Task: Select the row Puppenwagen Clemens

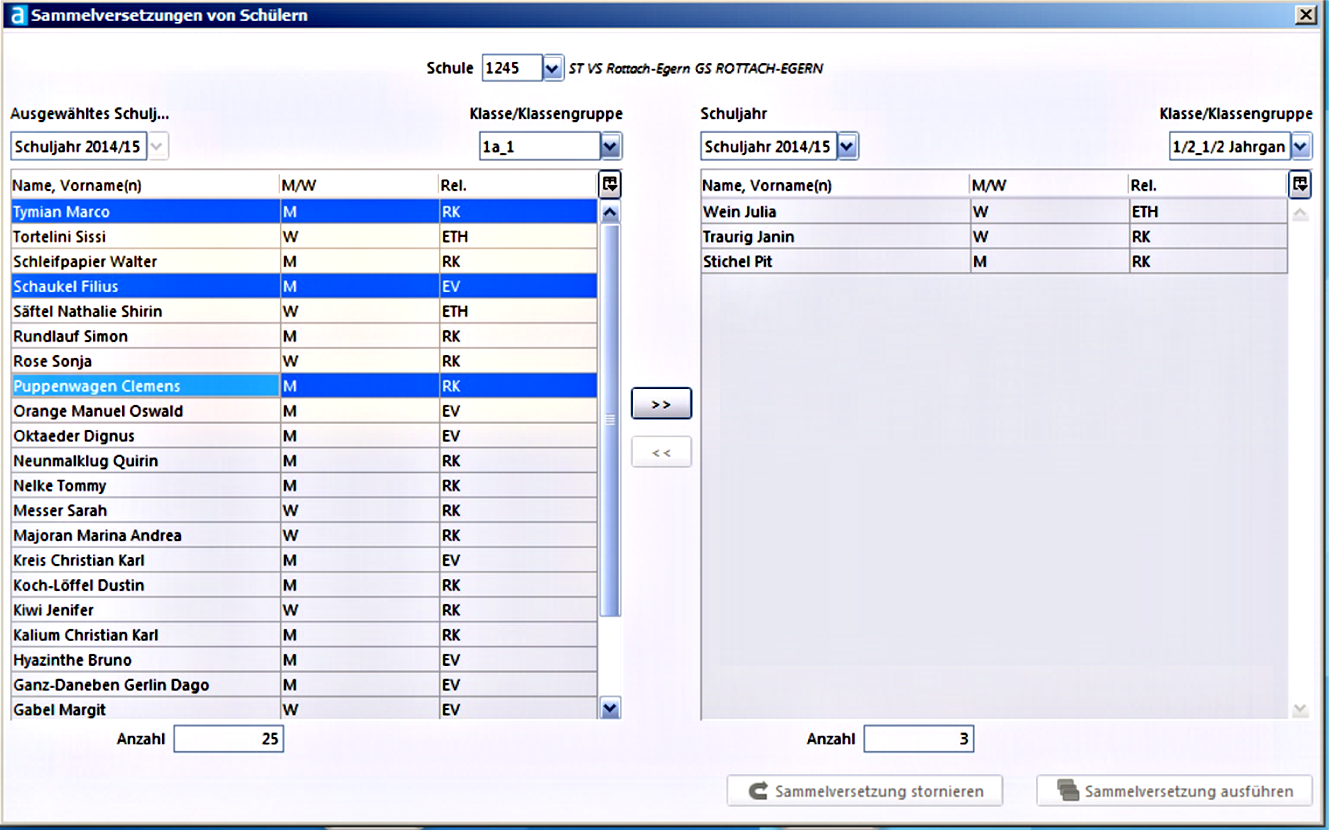Action: click(x=304, y=386)
